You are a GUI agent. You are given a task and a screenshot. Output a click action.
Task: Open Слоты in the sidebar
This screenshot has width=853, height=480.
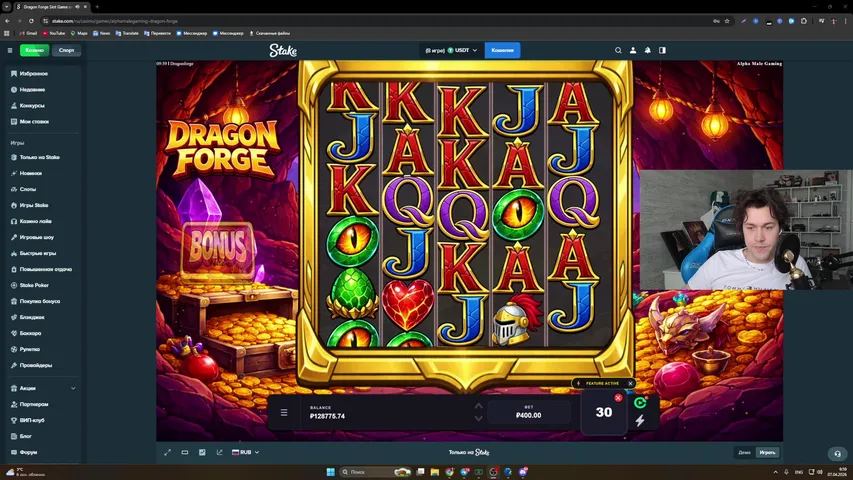(x=28, y=189)
